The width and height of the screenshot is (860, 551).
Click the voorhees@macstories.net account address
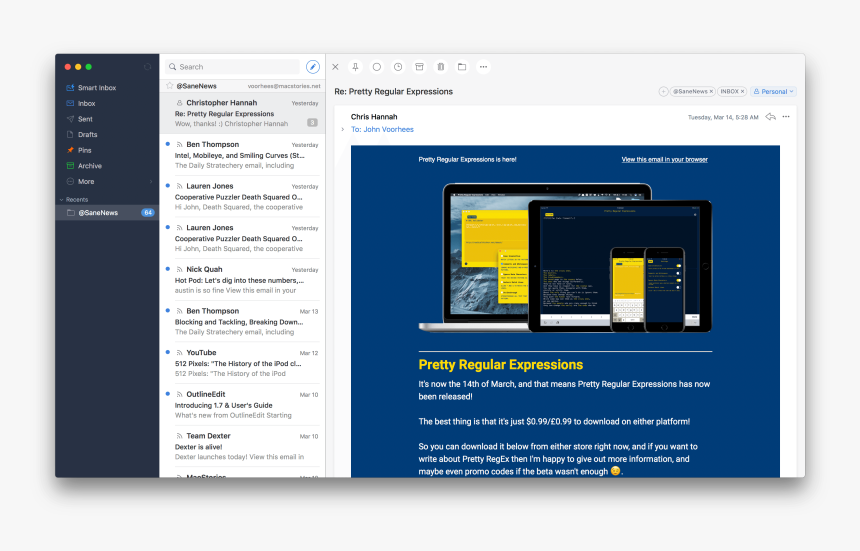(x=284, y=86)
